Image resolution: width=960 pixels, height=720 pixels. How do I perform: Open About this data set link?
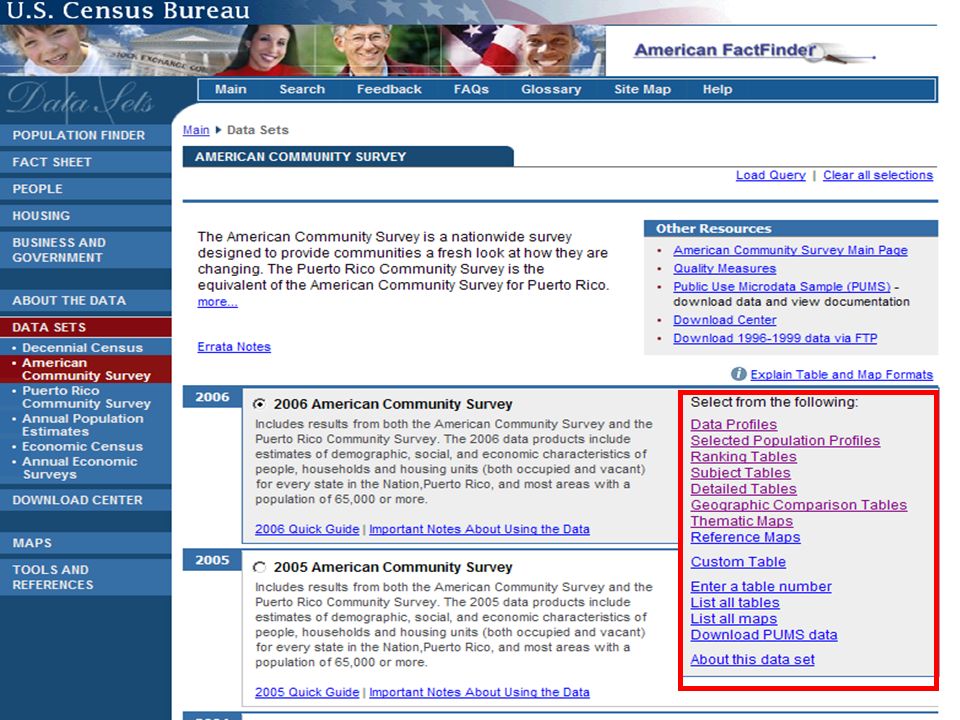[752, 659]
